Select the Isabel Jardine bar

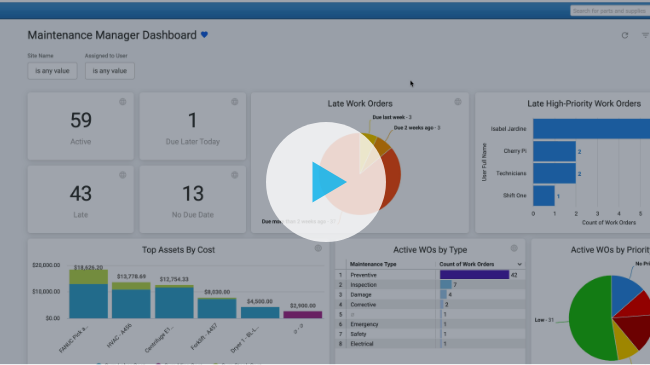point(592,129)
